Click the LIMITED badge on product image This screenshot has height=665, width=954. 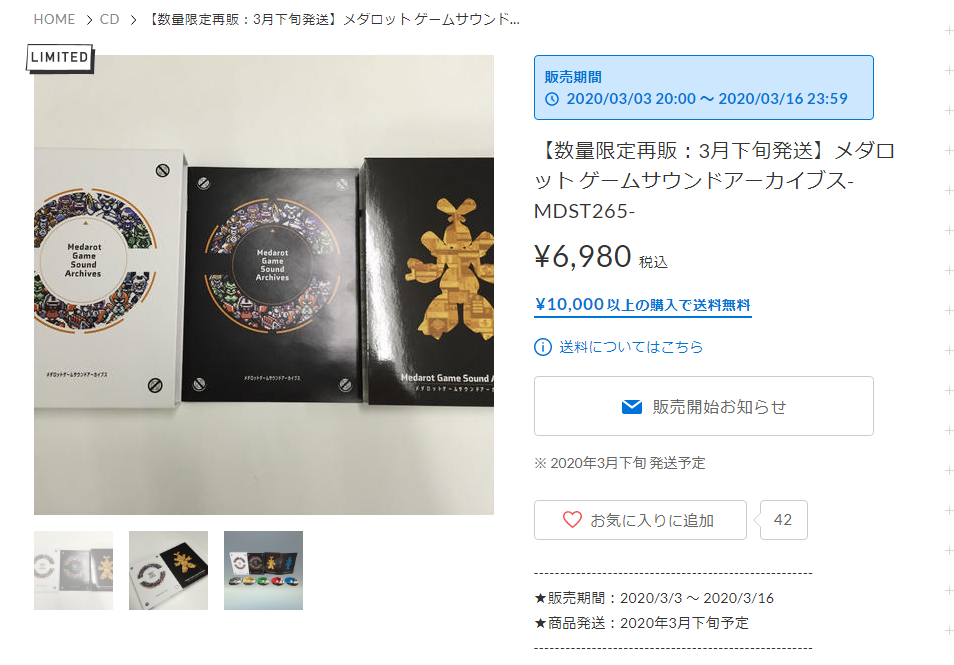coord(60,58)
